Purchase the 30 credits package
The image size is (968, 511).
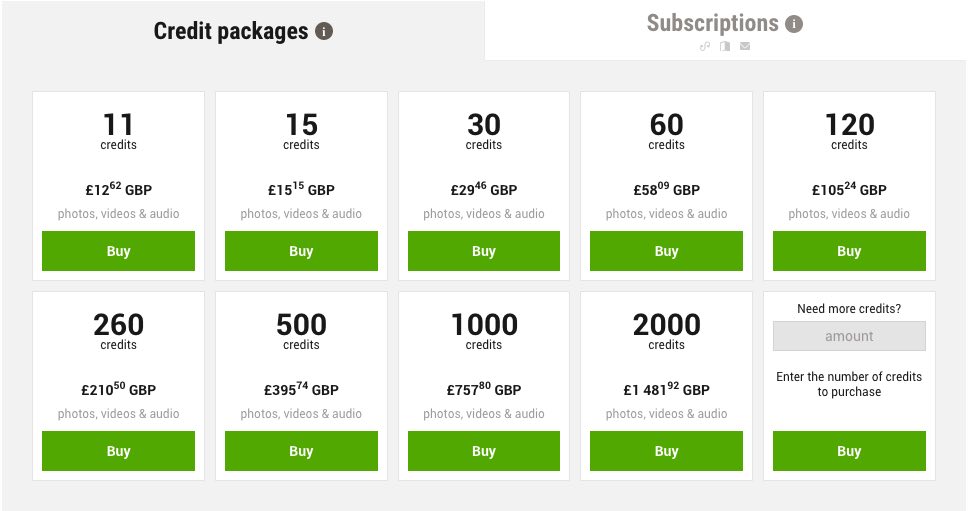(484, 251)
